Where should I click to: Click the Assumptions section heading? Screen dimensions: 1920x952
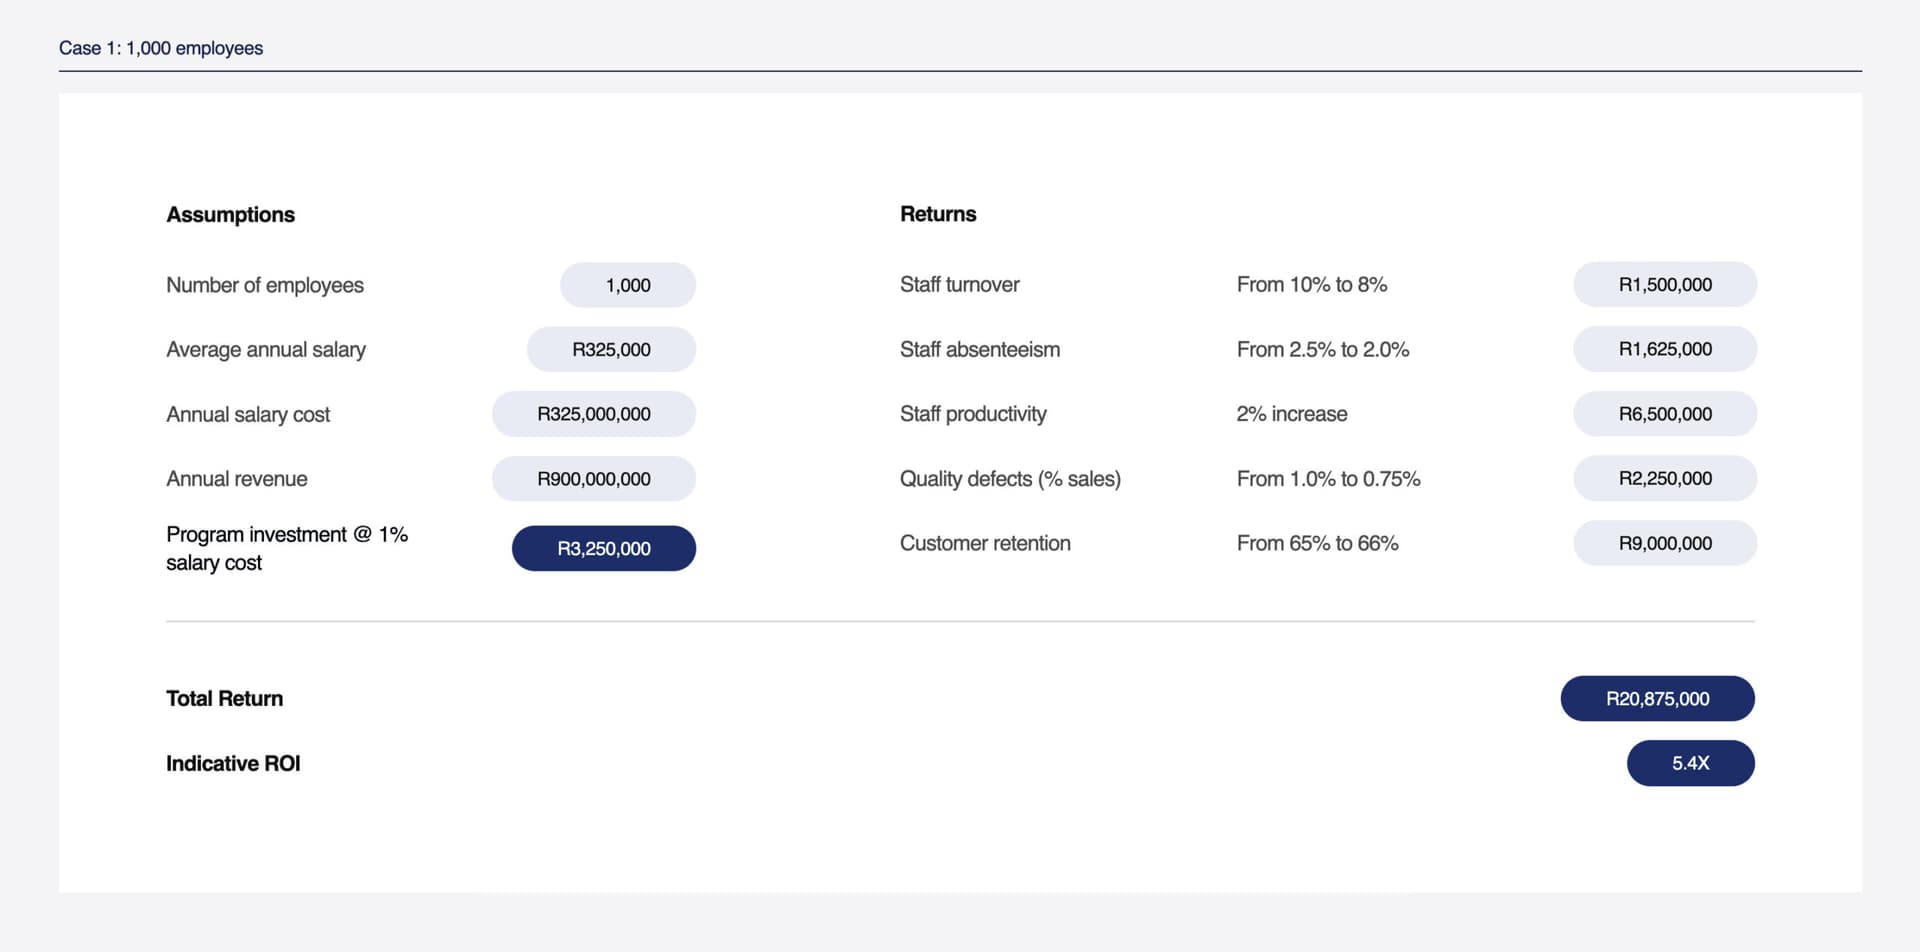pyautogui.click(x=230, y=215)
